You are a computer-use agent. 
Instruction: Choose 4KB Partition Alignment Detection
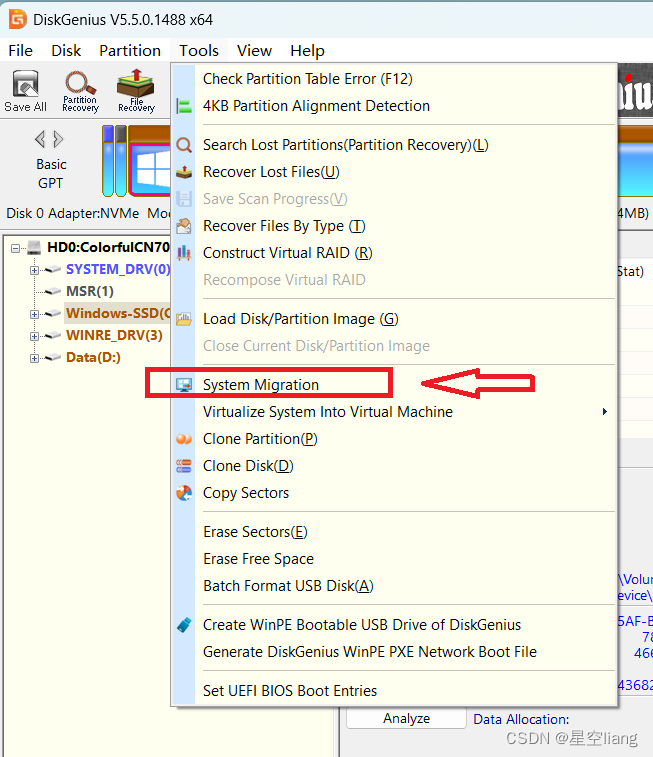(x=394, y=106)
